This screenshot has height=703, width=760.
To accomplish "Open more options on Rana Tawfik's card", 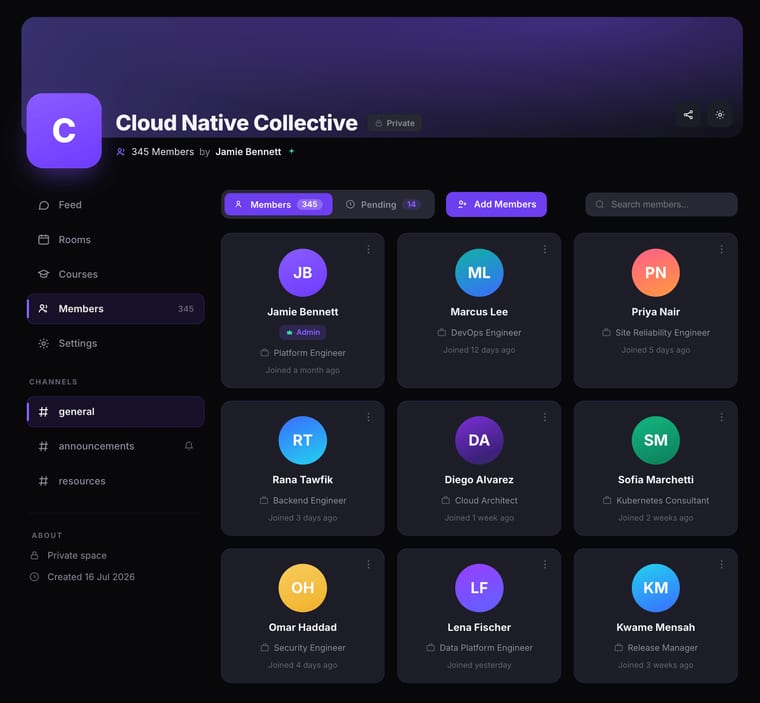I will tap(368, 417).
